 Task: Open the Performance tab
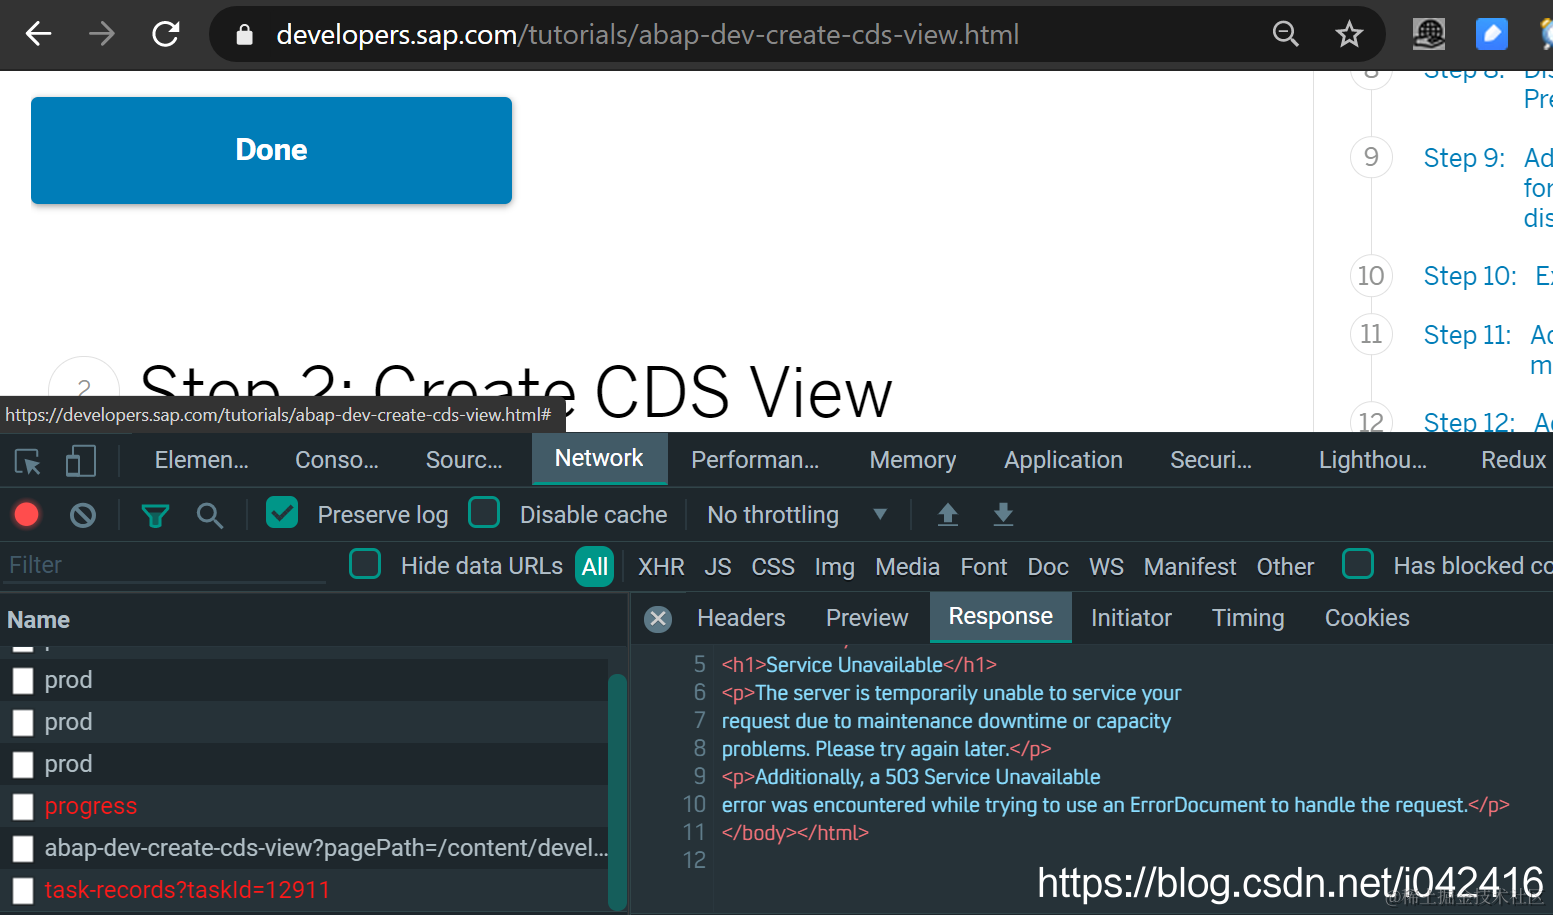tap(755, 460)
